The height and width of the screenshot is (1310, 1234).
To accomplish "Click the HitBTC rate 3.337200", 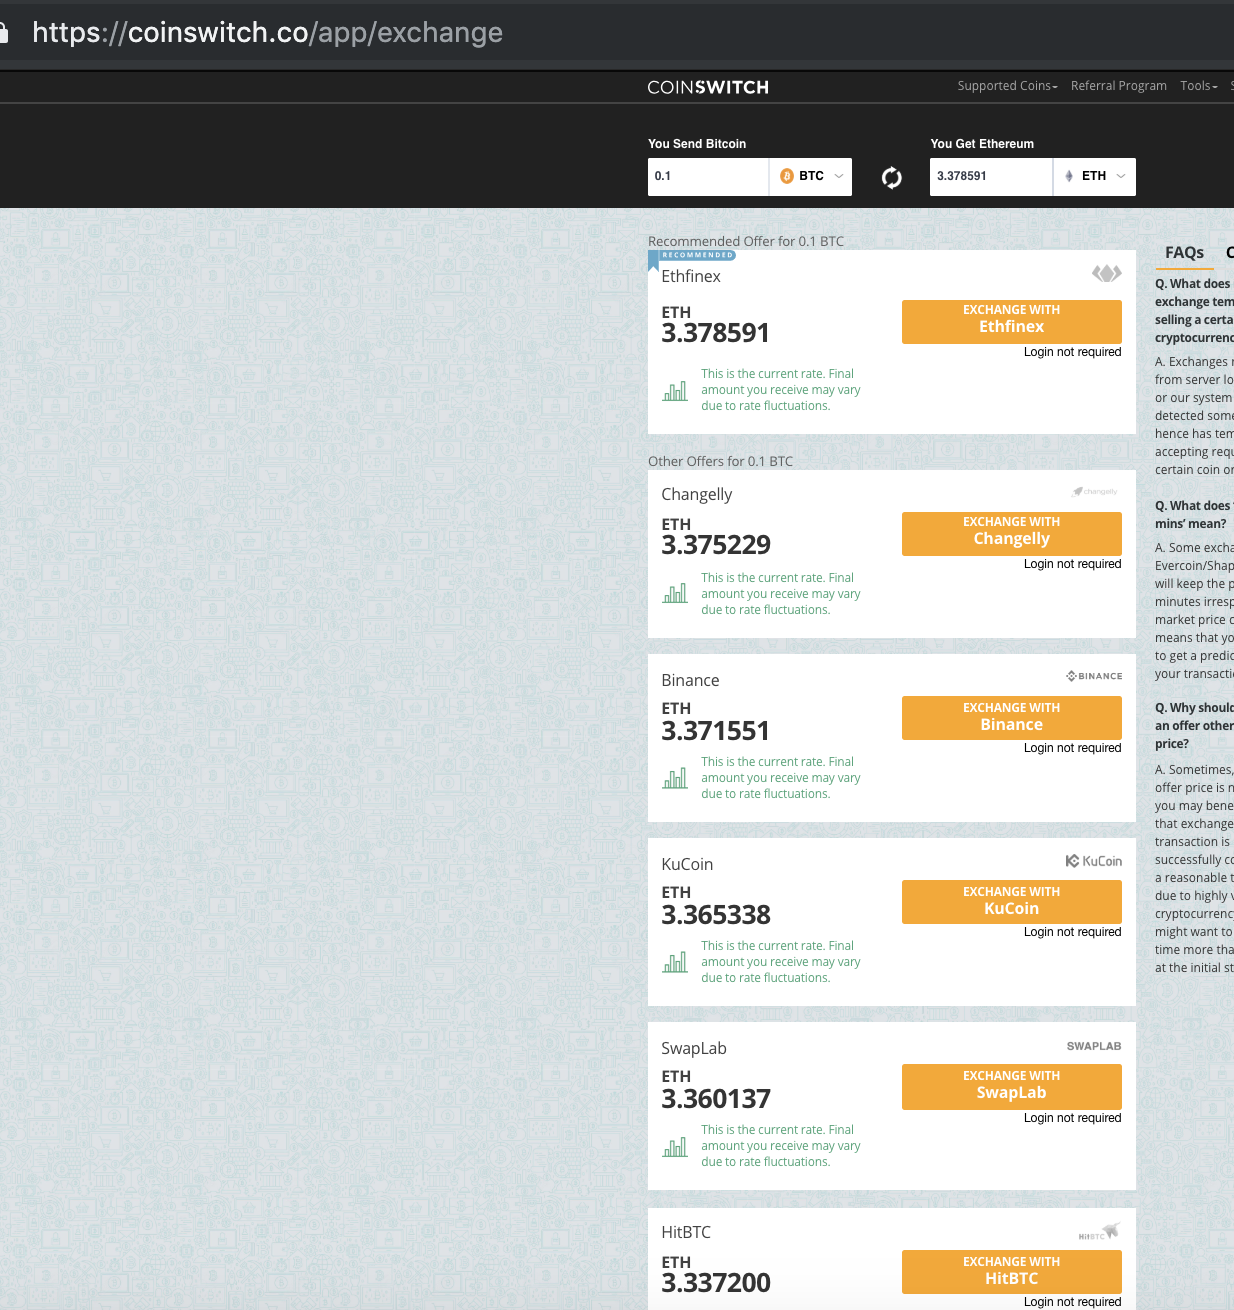I will 716,1283.
